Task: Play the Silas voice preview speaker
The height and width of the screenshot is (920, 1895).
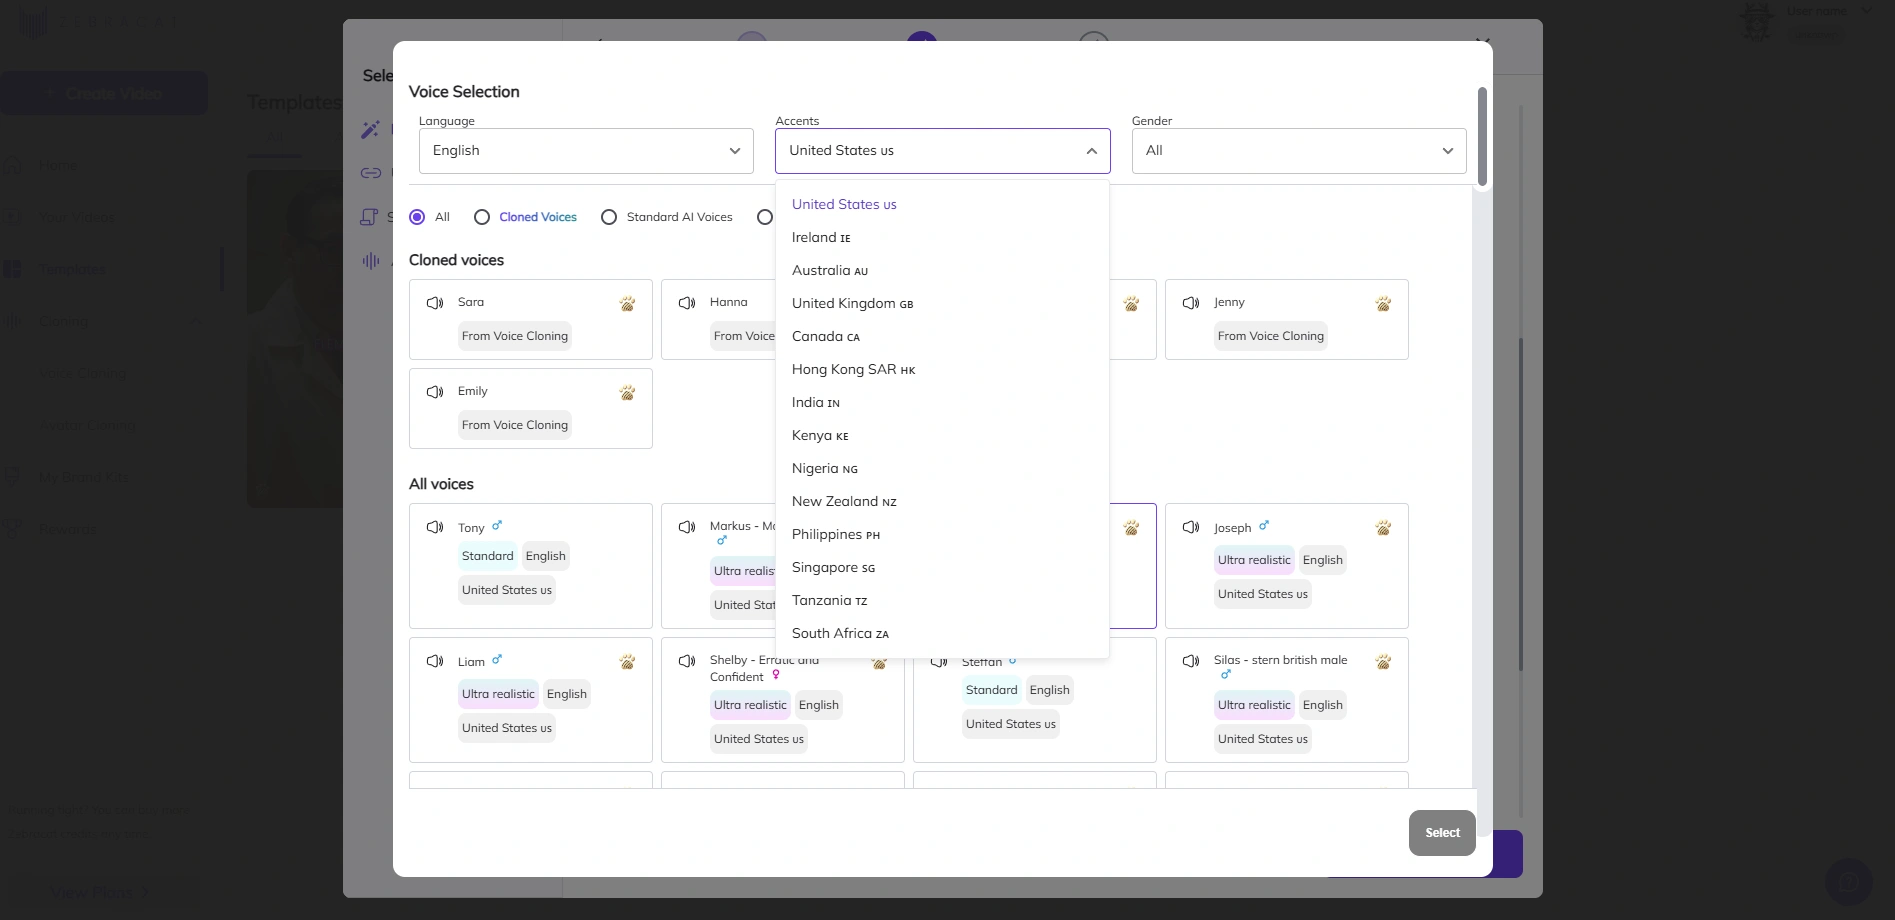Action: point(1191,661)
